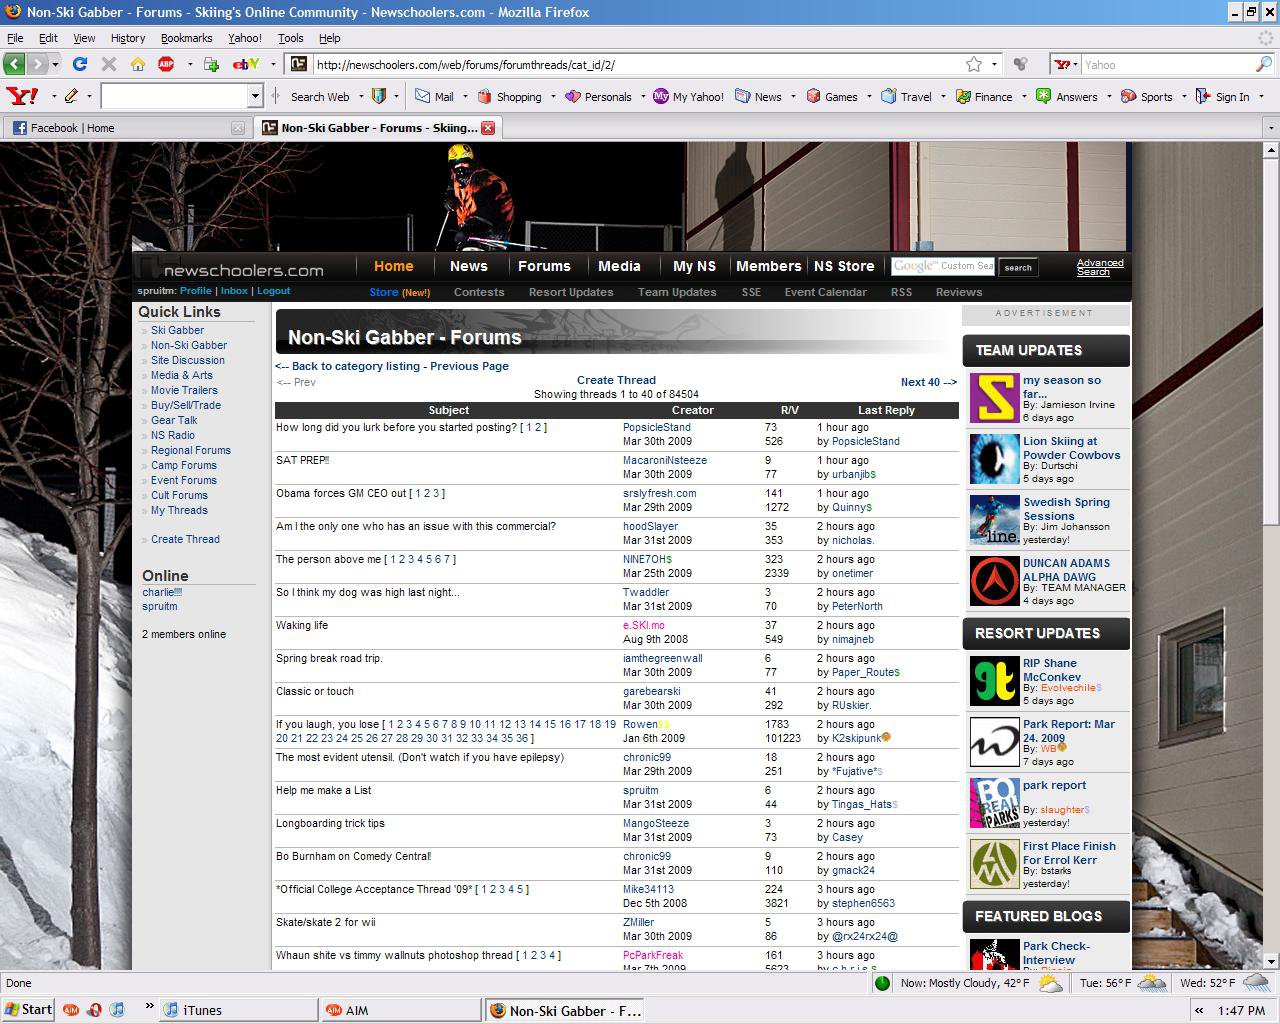Open the list all tabs dropdown
The image size is (1280, 1024).
pos(1271,128)
